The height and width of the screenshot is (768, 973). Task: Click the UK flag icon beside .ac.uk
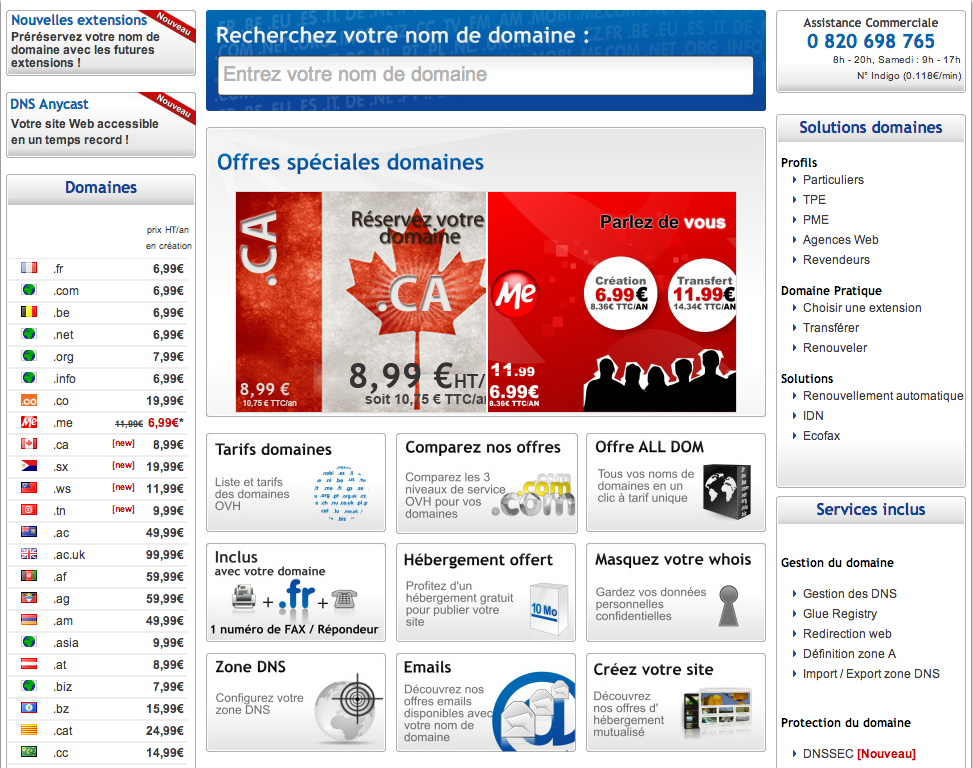coord(29,554)
